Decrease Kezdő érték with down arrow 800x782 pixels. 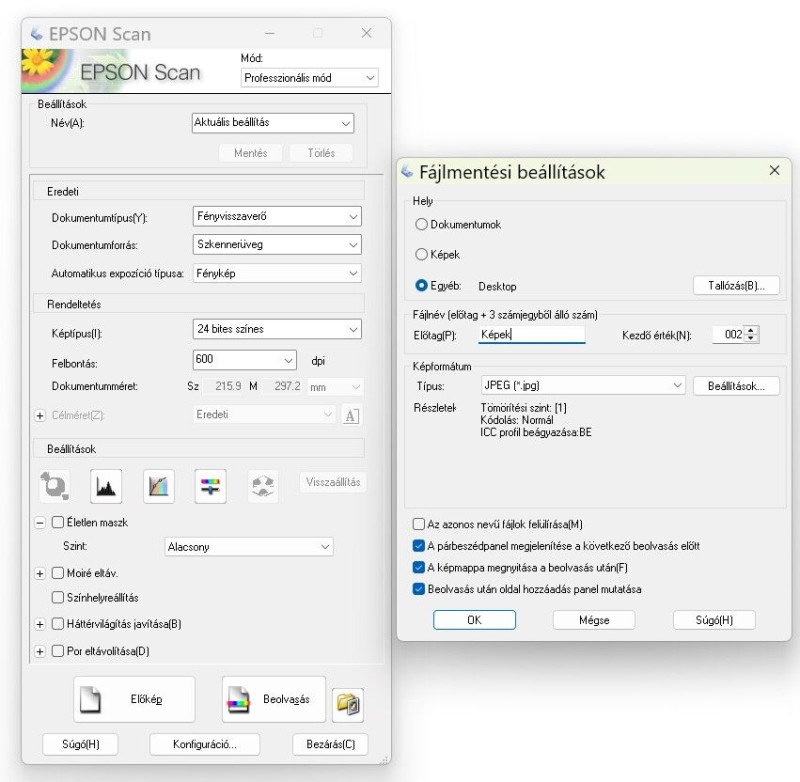click(x=751, y=339)
